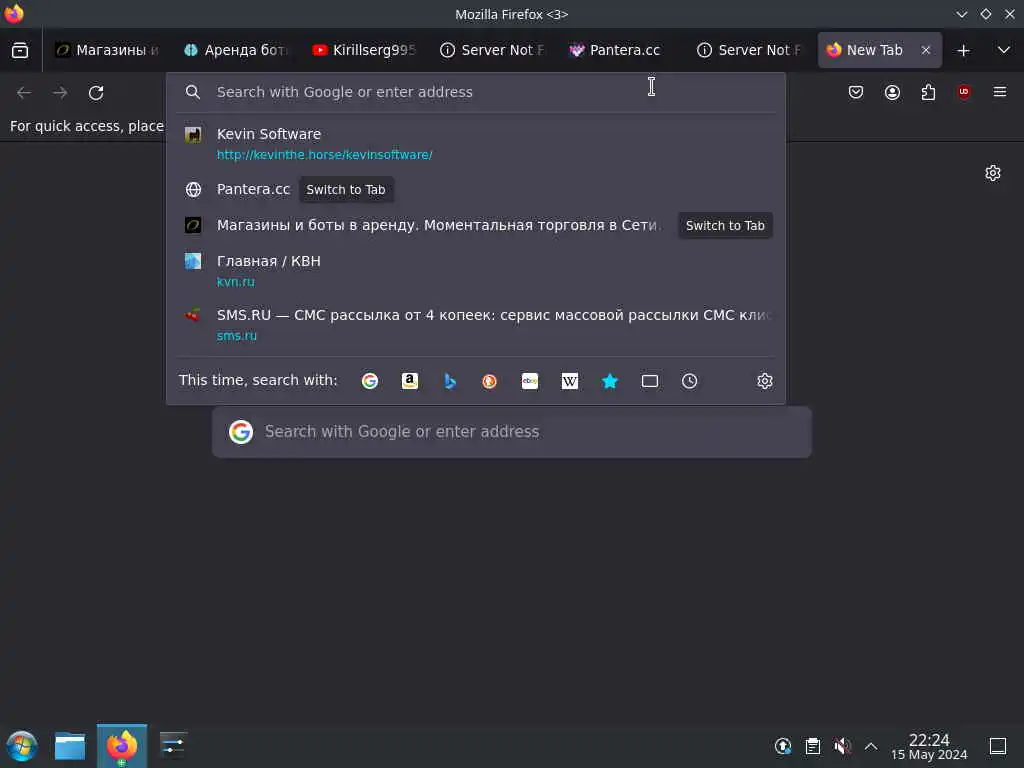Viewport: 1024px width, 768px height.
Task: Open kvn.ru link
Action: point(236,281)
